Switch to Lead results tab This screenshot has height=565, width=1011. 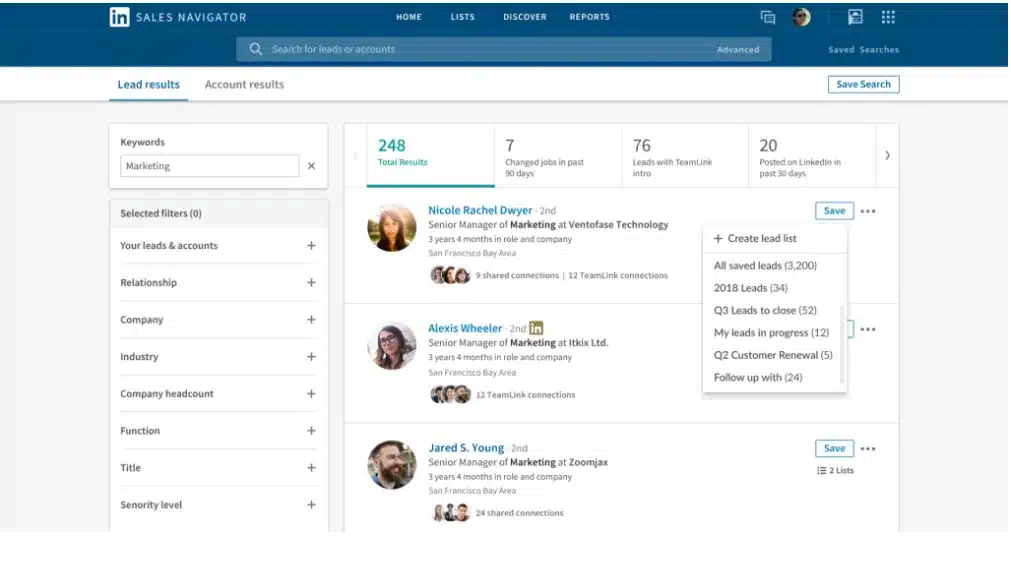pyautogui.click(x=148, y=84)
